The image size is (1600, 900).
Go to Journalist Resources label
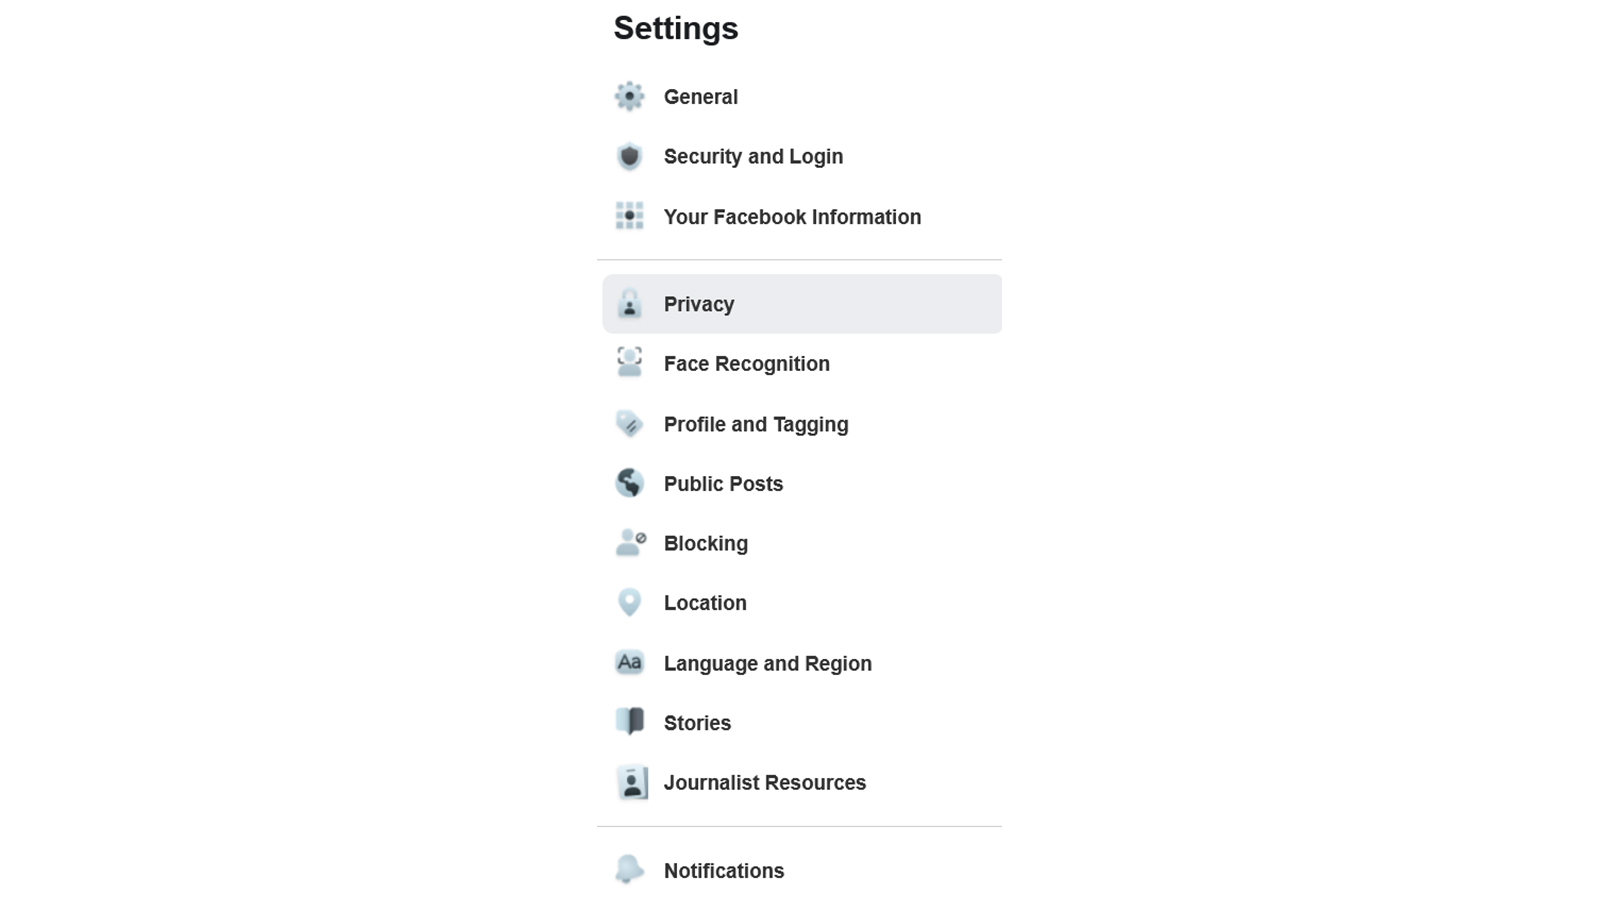click(764, 783)
